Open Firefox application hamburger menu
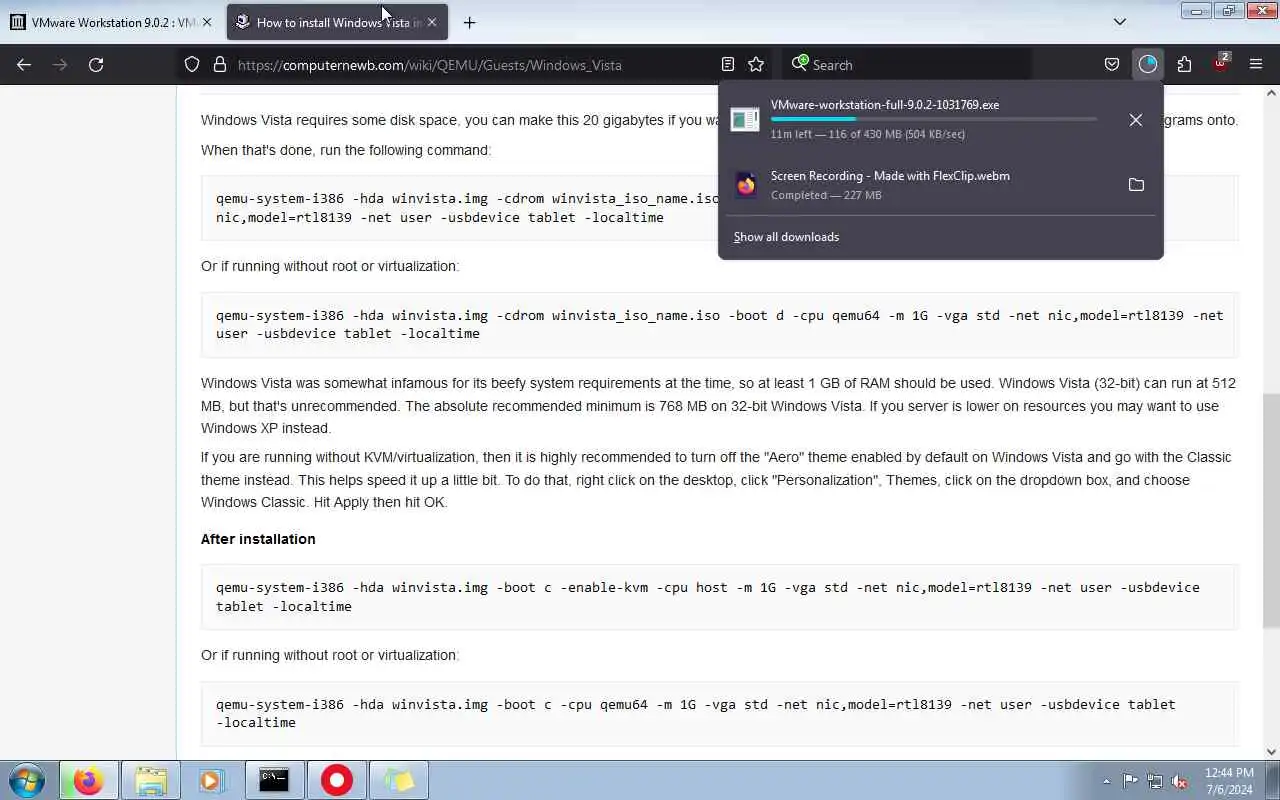This screenshot has width=1280, height=800. pos(1256,64)
